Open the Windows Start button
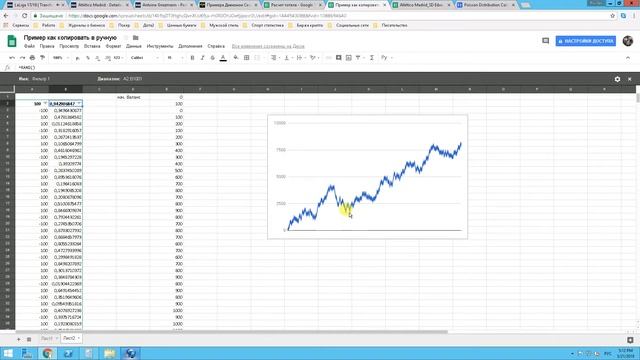 coord(8,353)
